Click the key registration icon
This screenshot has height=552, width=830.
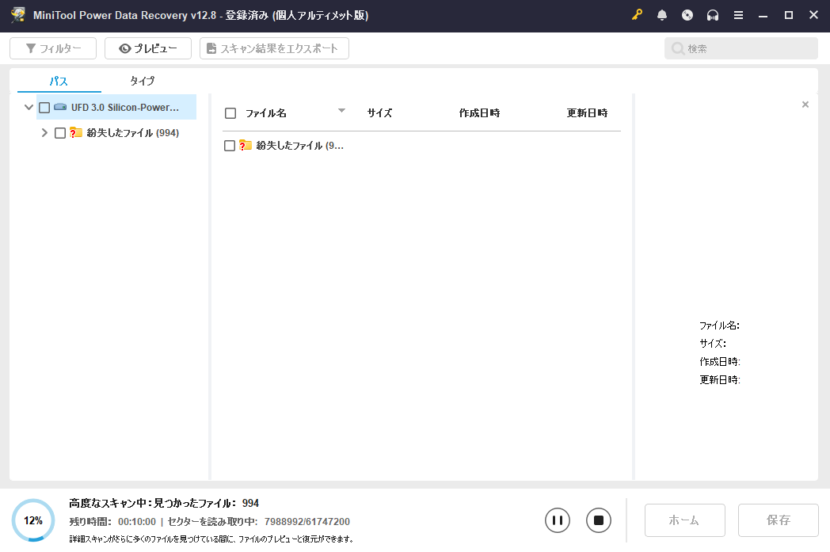click(x=637, y=15)
